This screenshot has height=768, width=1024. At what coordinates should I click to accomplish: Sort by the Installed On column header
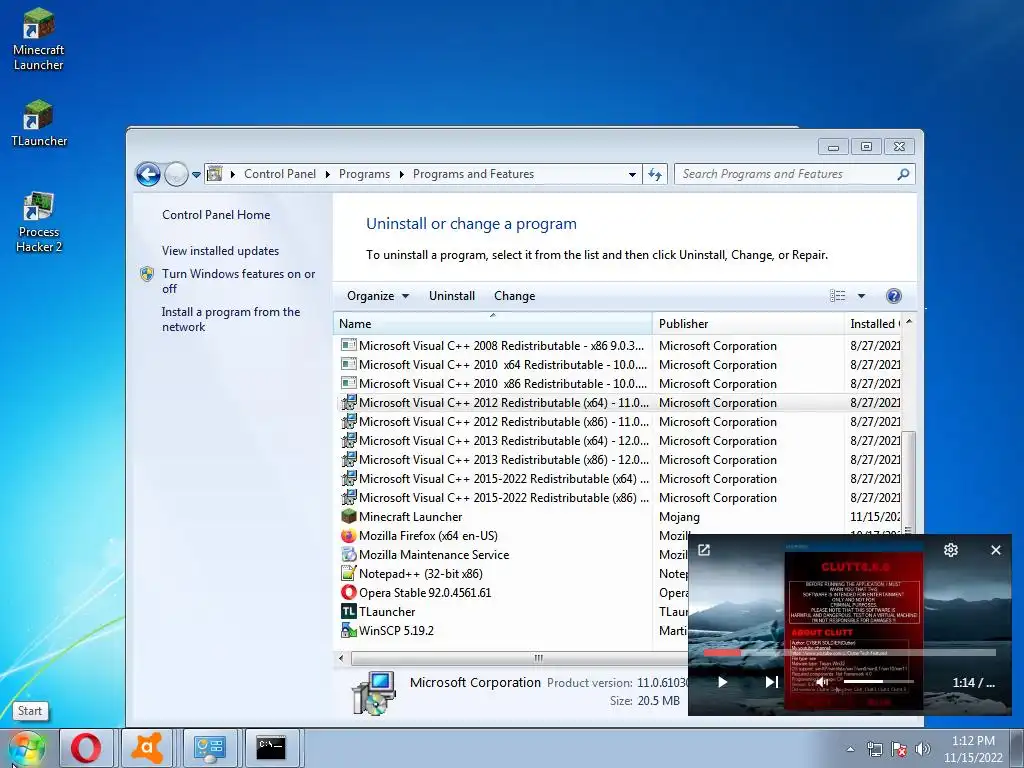pyautogui.click(x=873, y=323)
